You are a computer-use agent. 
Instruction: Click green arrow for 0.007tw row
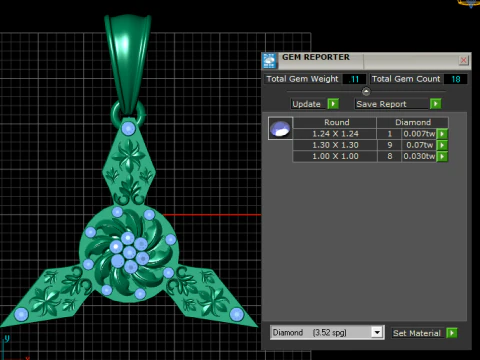[x=442, y=134]
